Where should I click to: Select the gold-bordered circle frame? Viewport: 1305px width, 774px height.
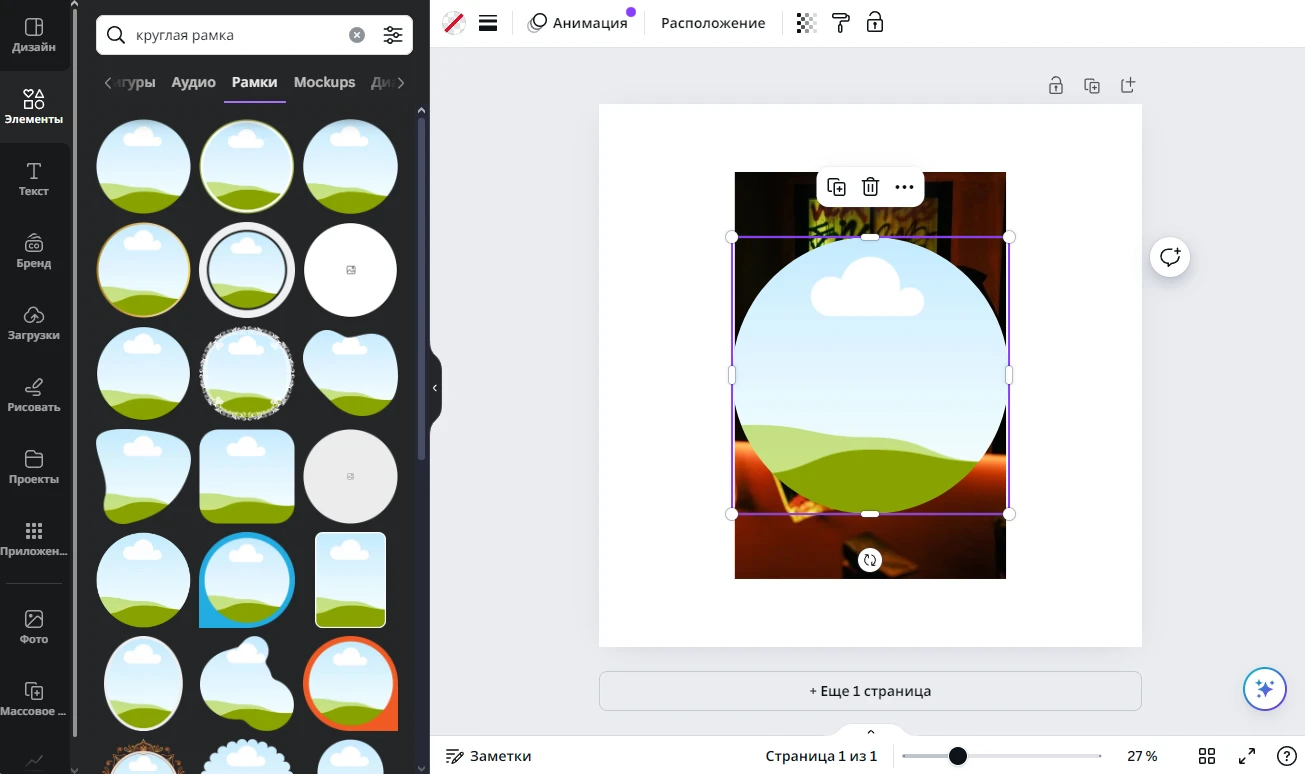[x=143, y=270]
